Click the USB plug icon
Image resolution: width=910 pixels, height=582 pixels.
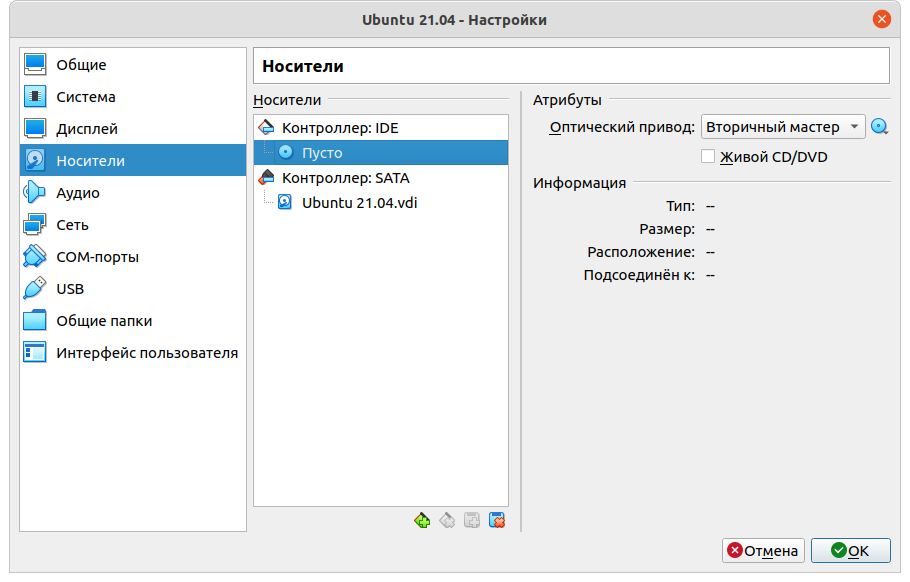(35, 288)
